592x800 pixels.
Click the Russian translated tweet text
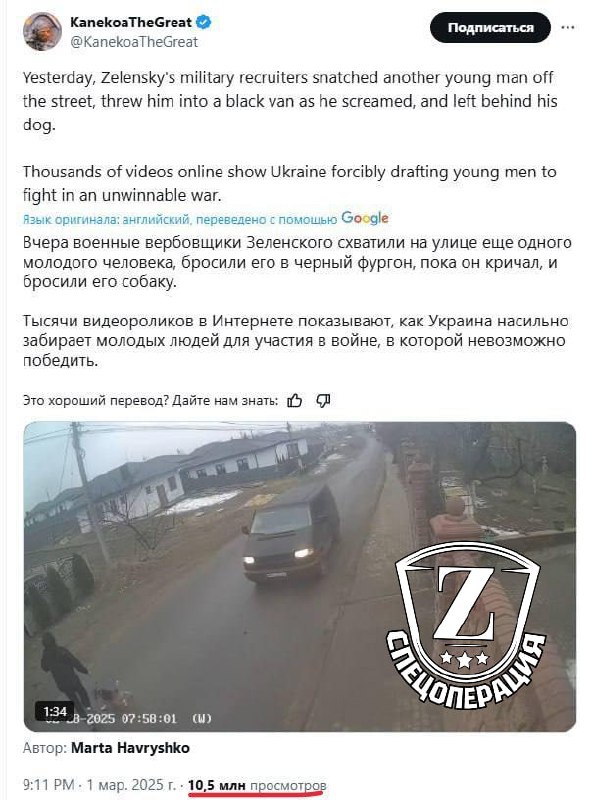coord(296,301)
